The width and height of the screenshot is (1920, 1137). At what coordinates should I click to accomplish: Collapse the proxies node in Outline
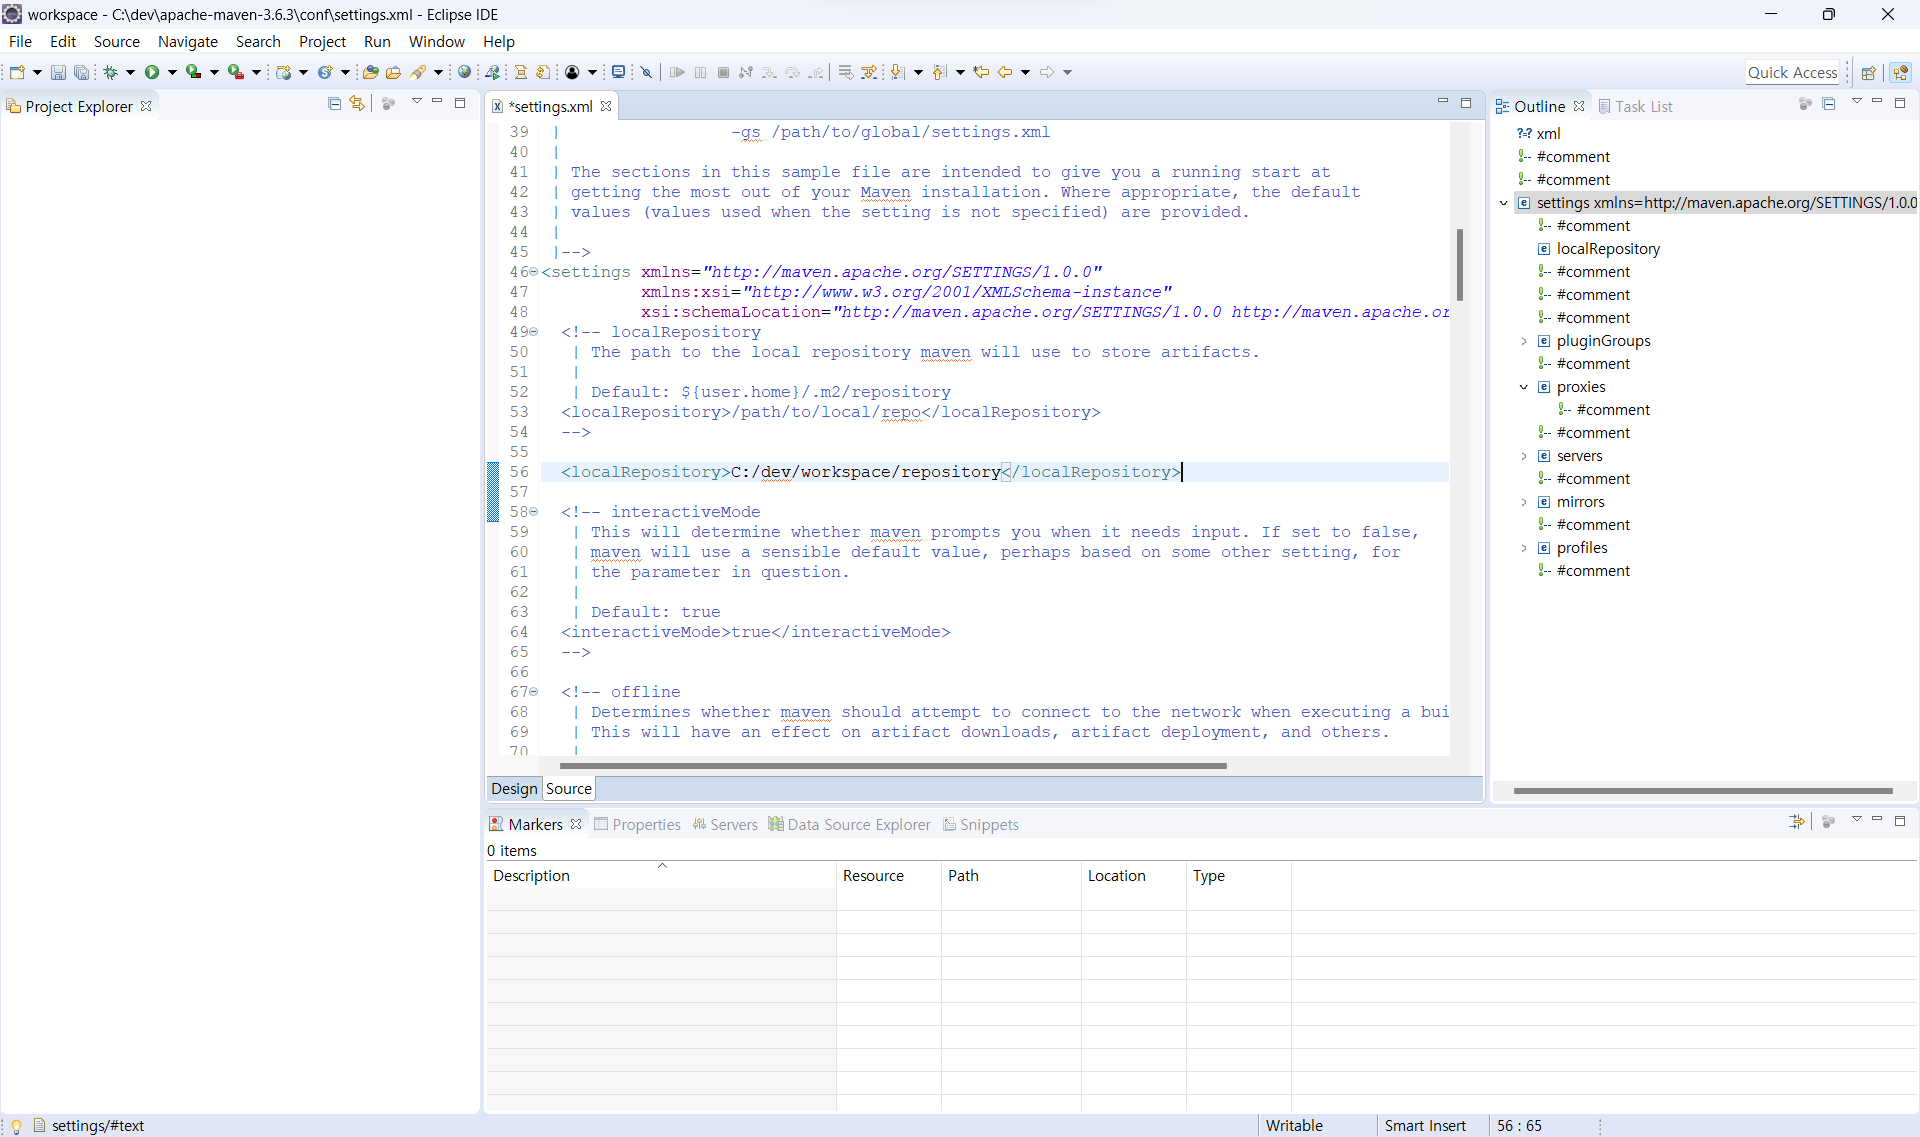tap(1524, 387)
